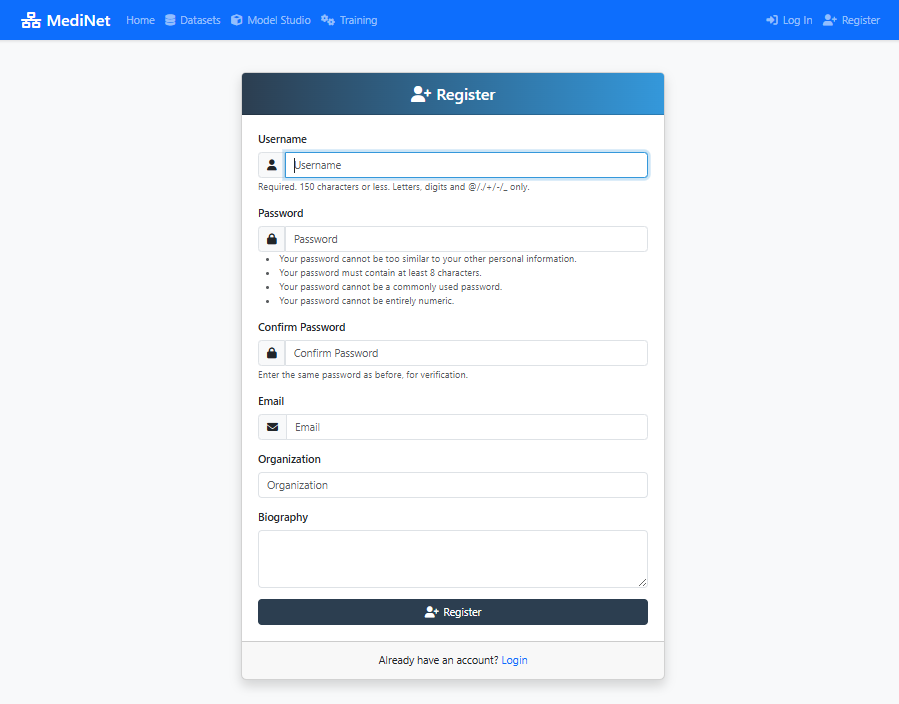Click inside the Biography text area

[x=452, y=558]
